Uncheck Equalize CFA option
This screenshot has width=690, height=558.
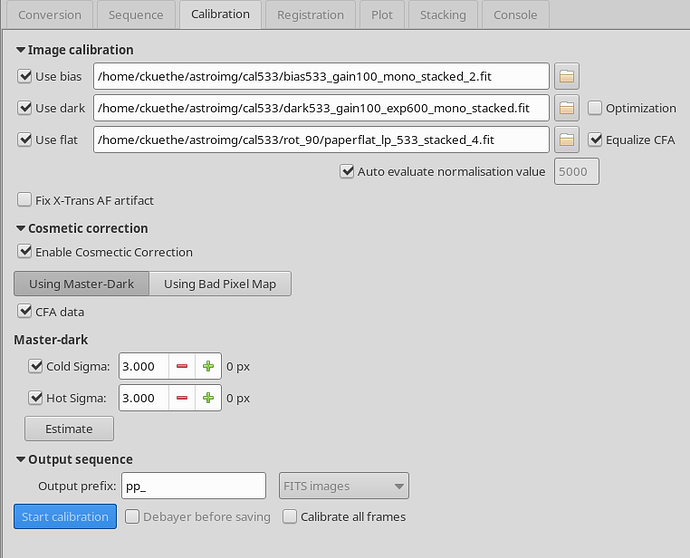pyautogui.click(x=595, y=140)
